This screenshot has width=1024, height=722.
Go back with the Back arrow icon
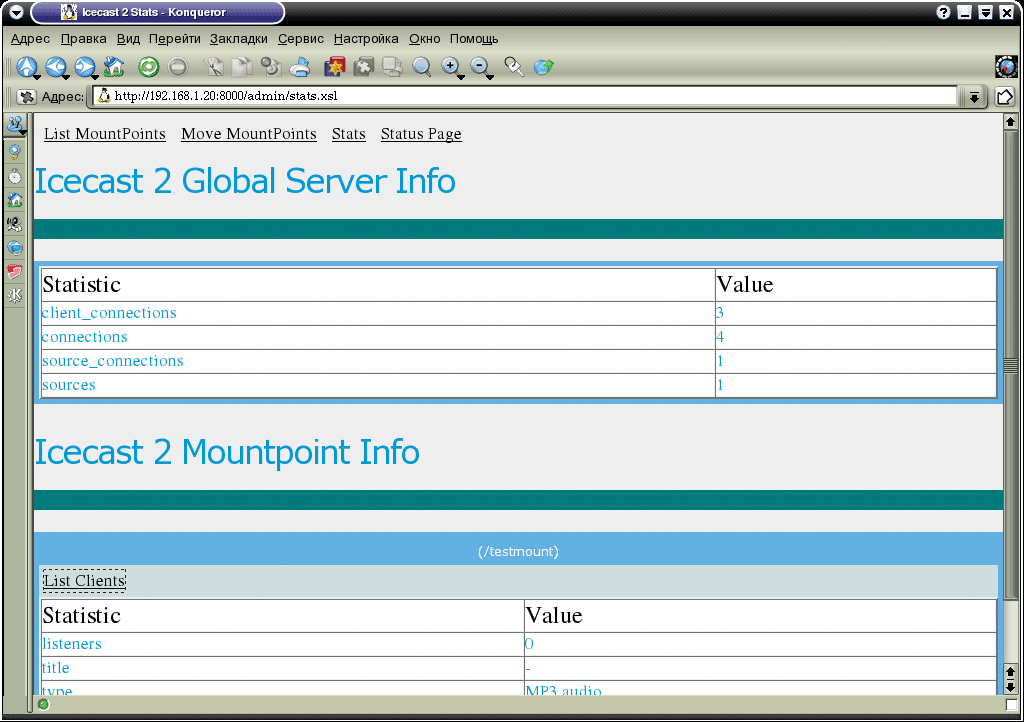point(56,67)
